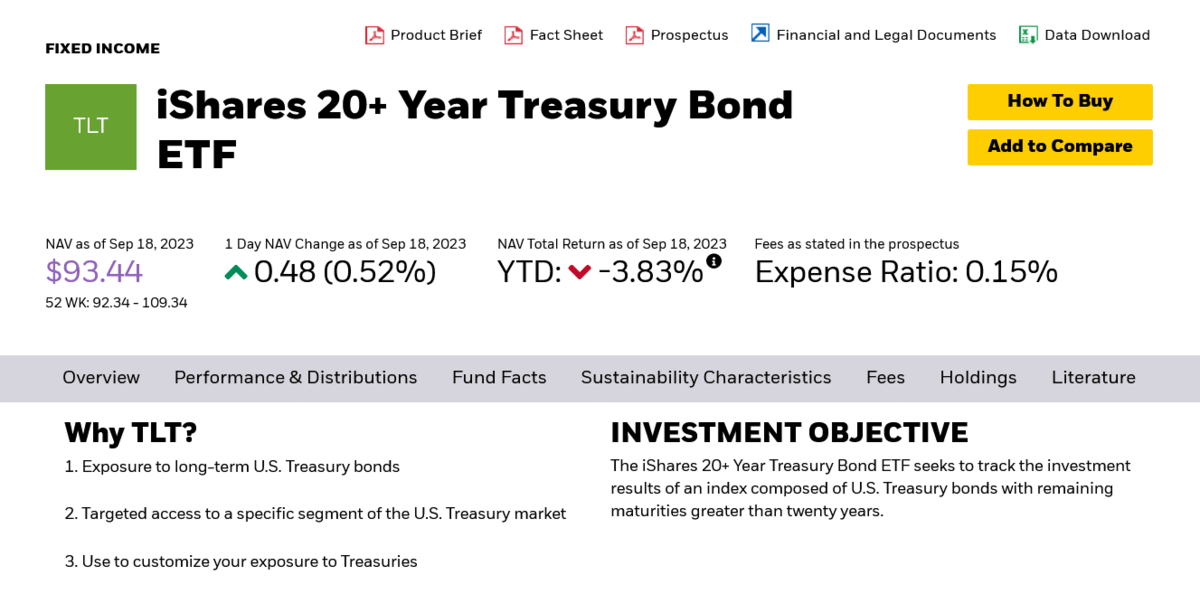Viewport: 1200px width, 594px height.
Task: View the Holdings tab
Action: pos(978,378)
